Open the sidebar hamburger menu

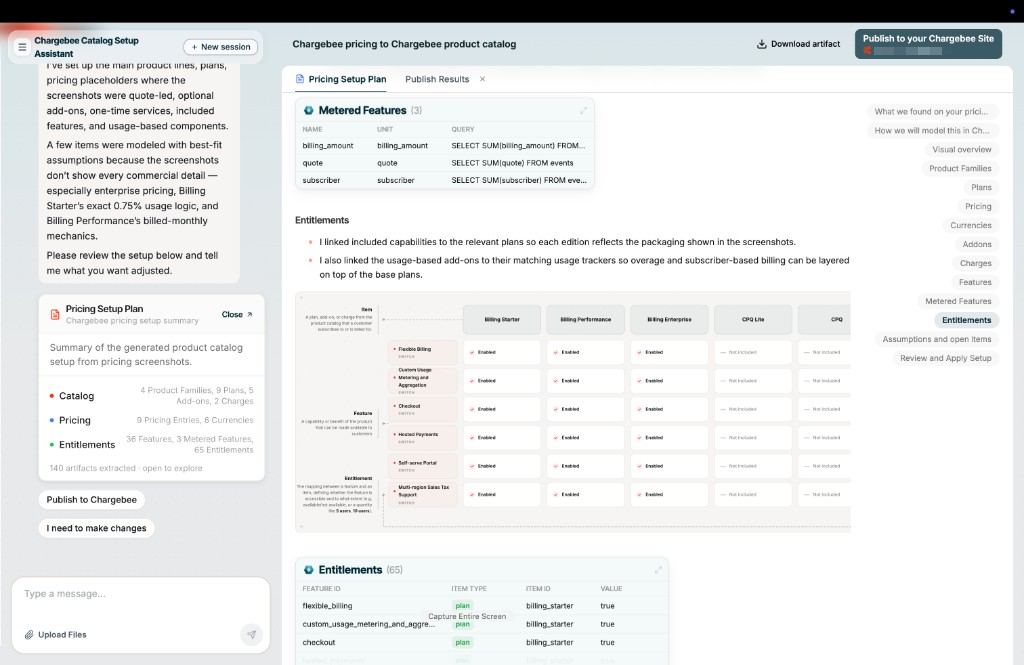(22, 47)
